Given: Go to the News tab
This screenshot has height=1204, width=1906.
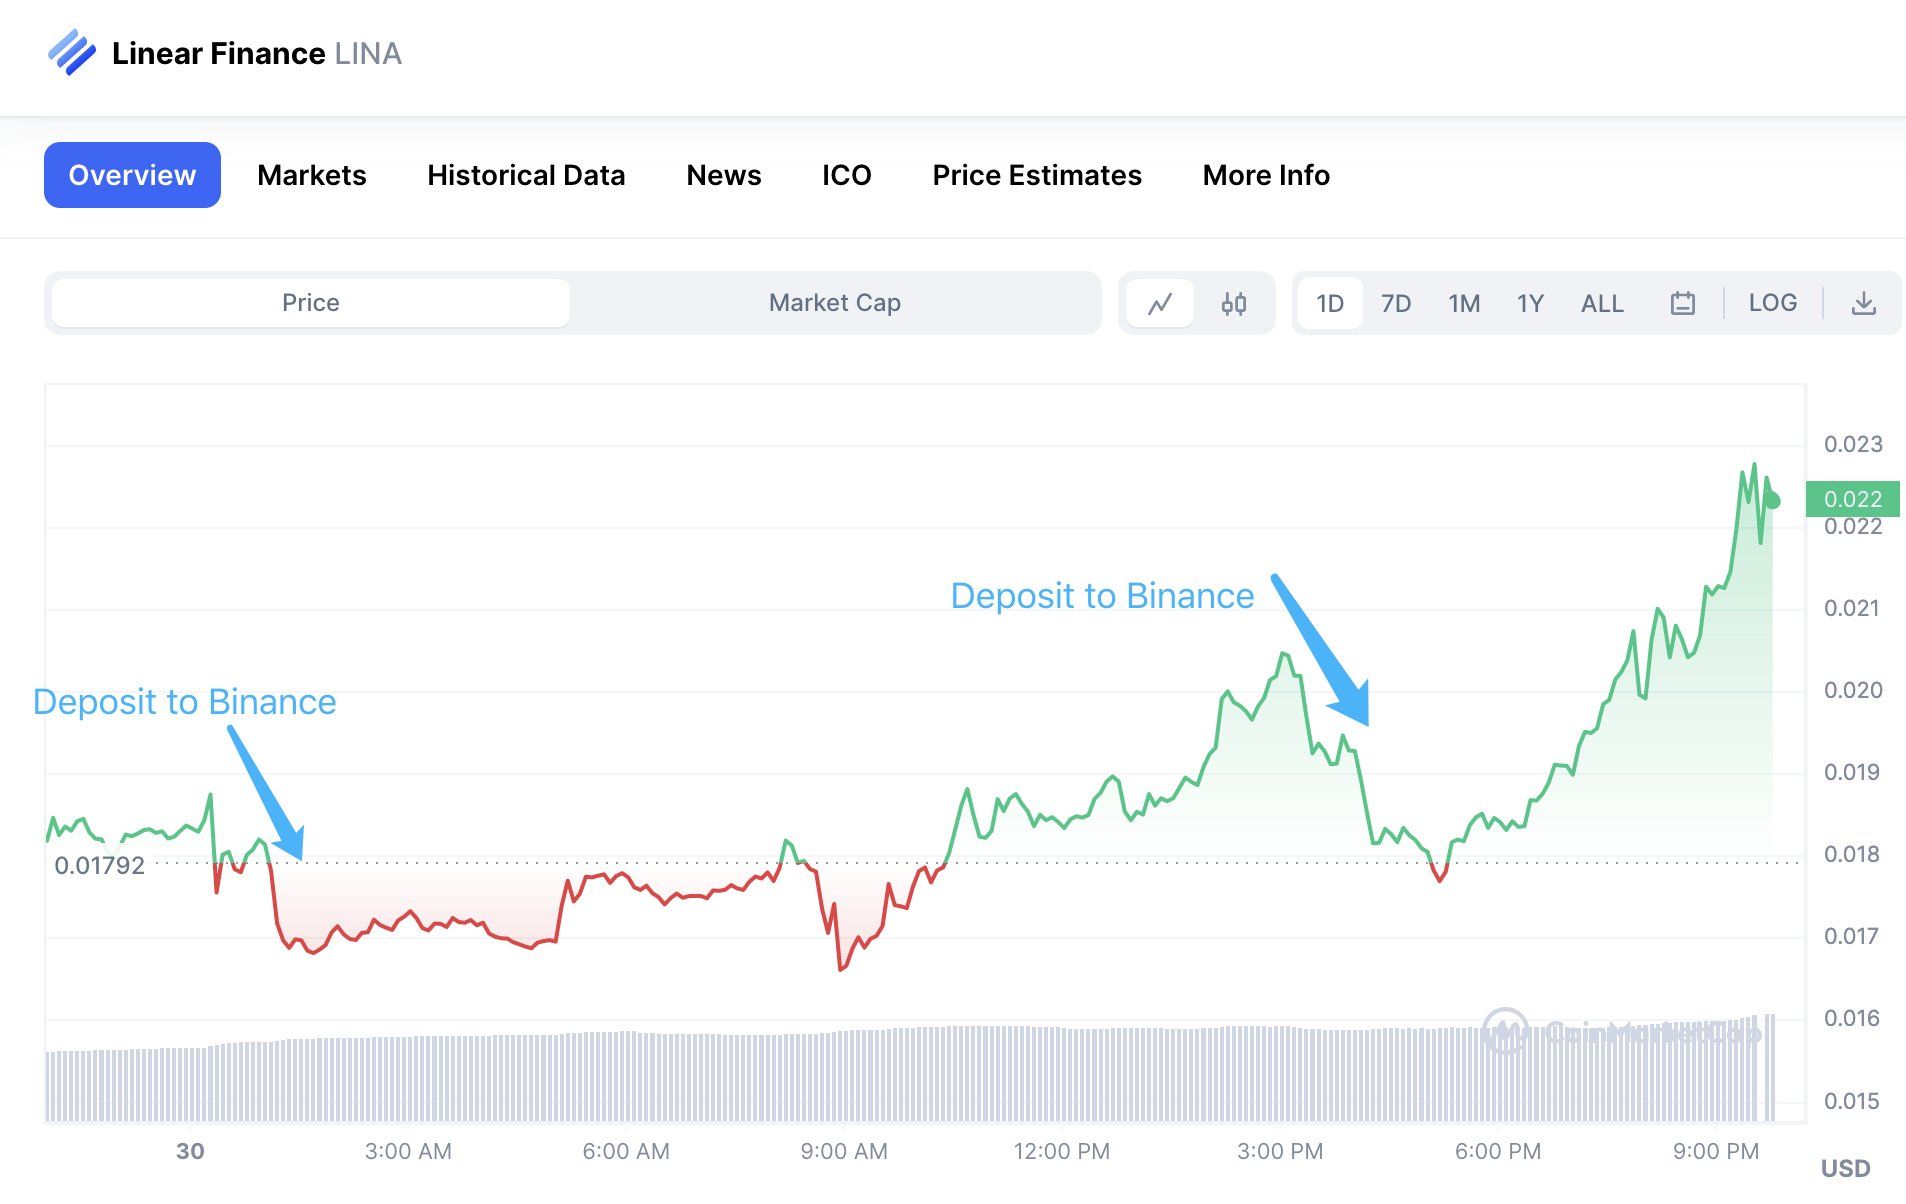Looking at the screenshot, I should [x=723, y=175].
